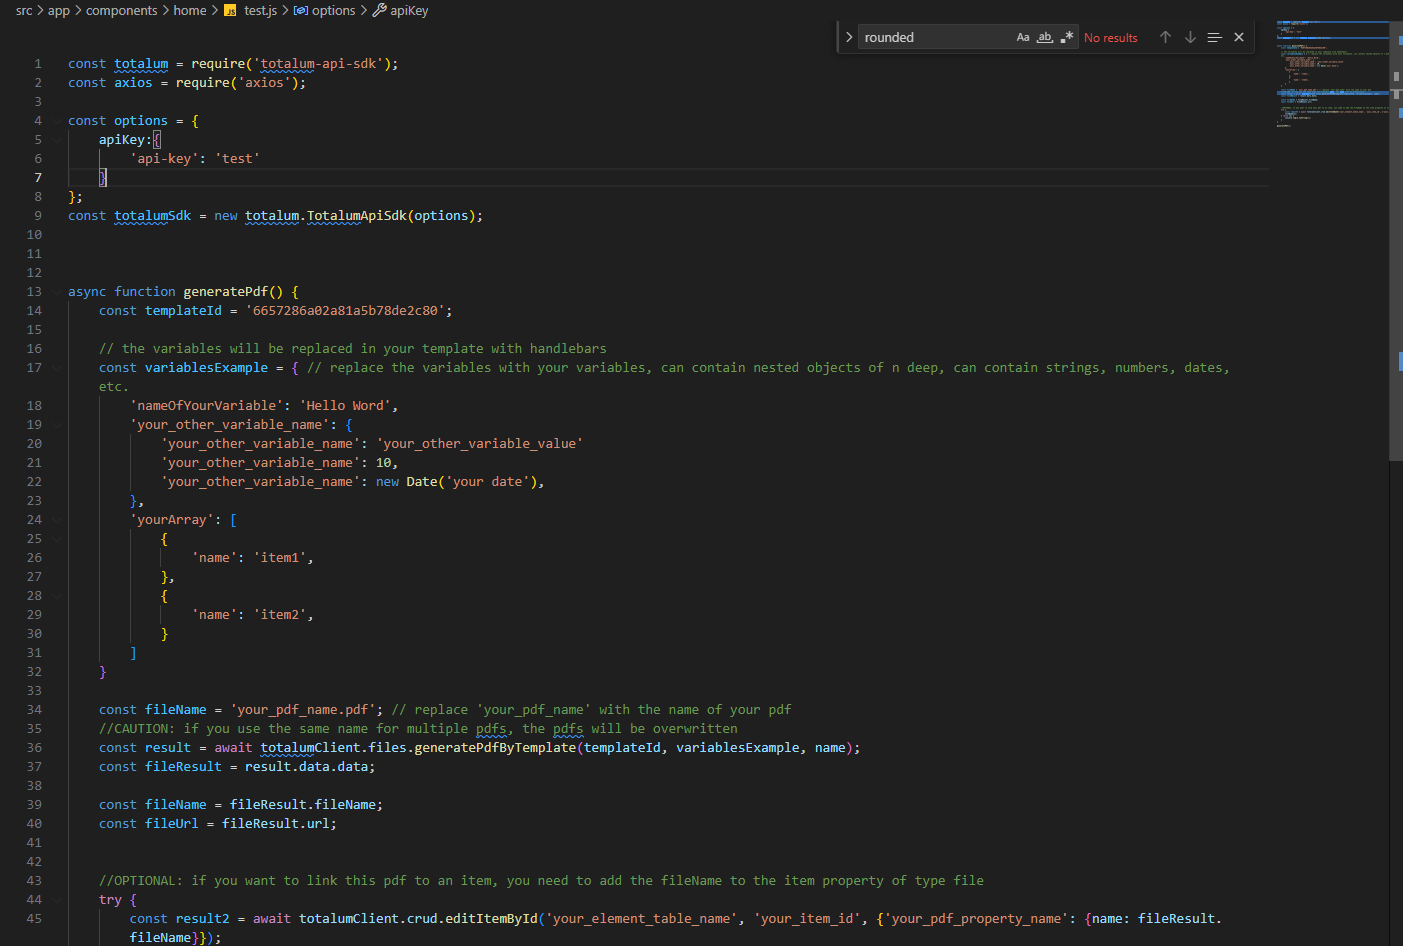Click line number 7 in gutter

tap(38, 178)
